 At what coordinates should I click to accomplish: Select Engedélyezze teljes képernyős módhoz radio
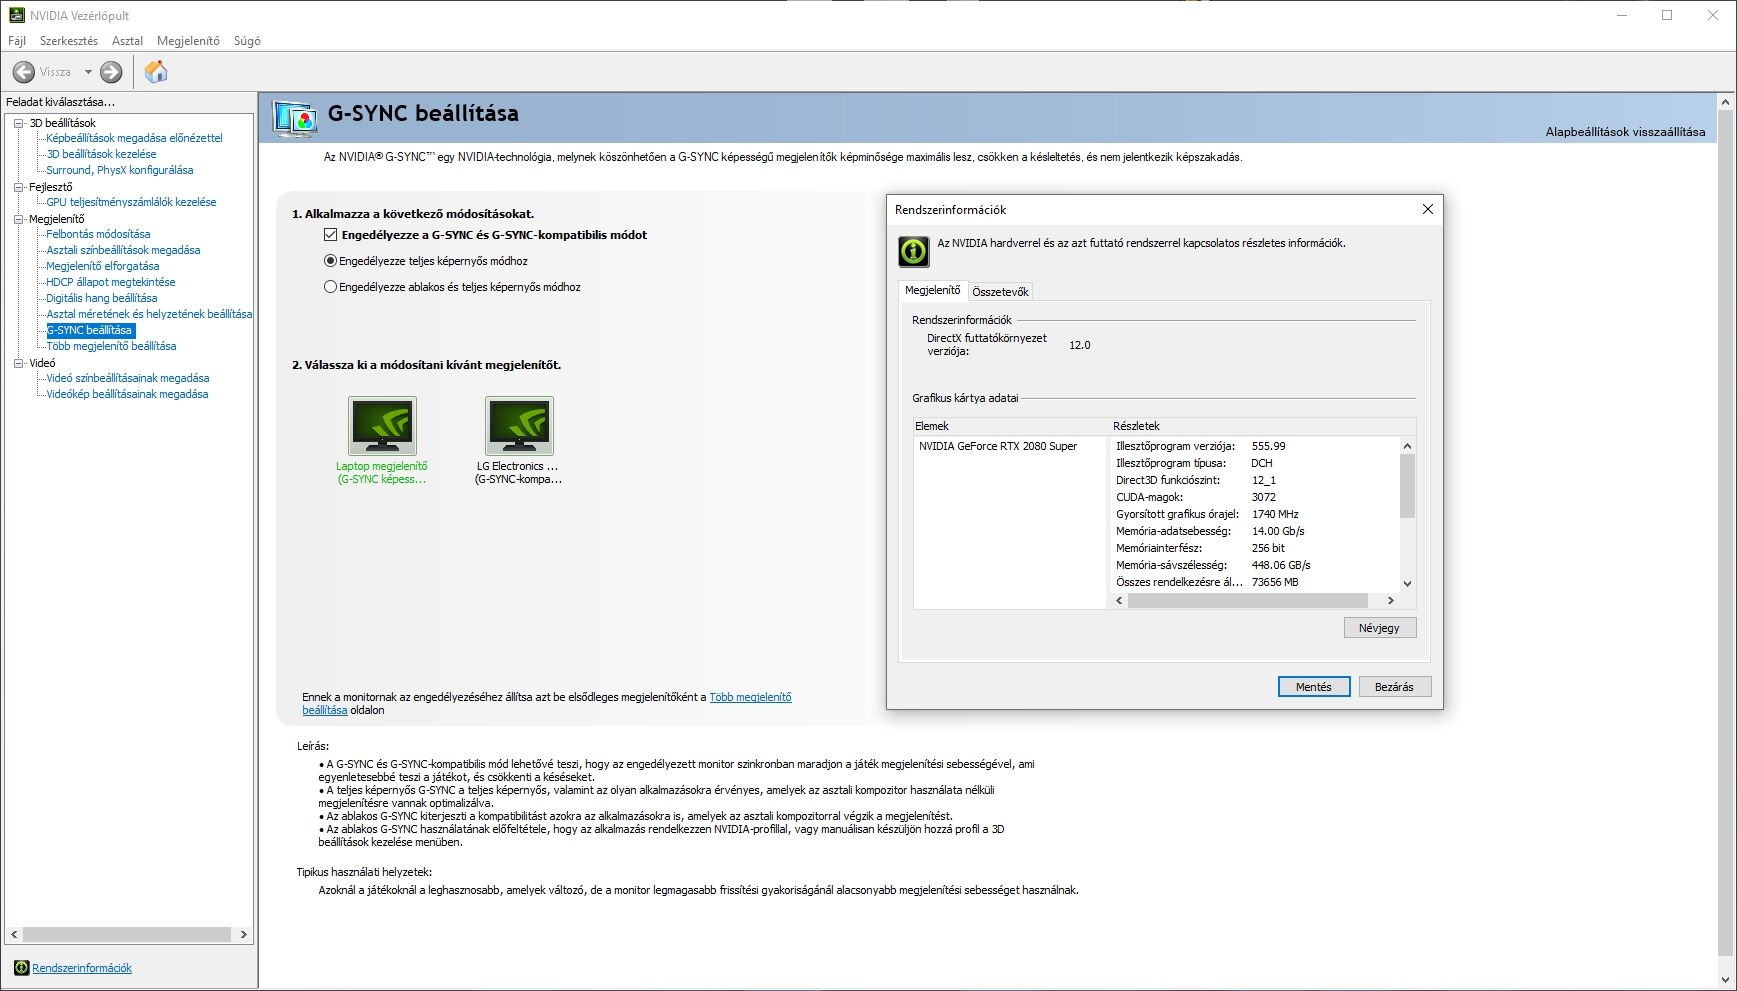(x=330, y=261)
